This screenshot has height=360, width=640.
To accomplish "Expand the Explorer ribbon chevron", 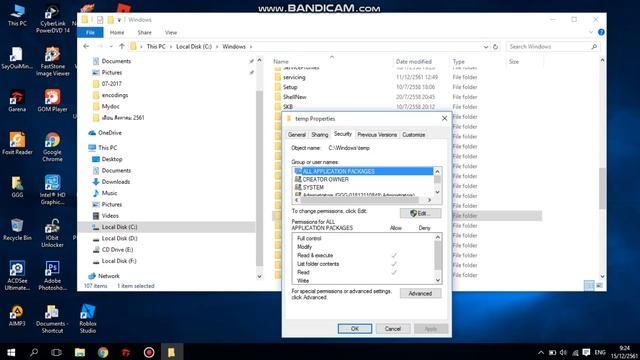I will pos(591,32).
